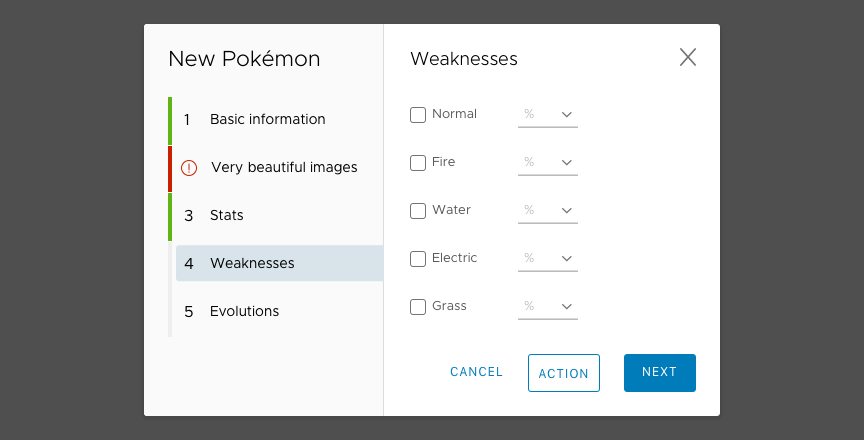Close the New Pokémon wizard dialog

688,57
